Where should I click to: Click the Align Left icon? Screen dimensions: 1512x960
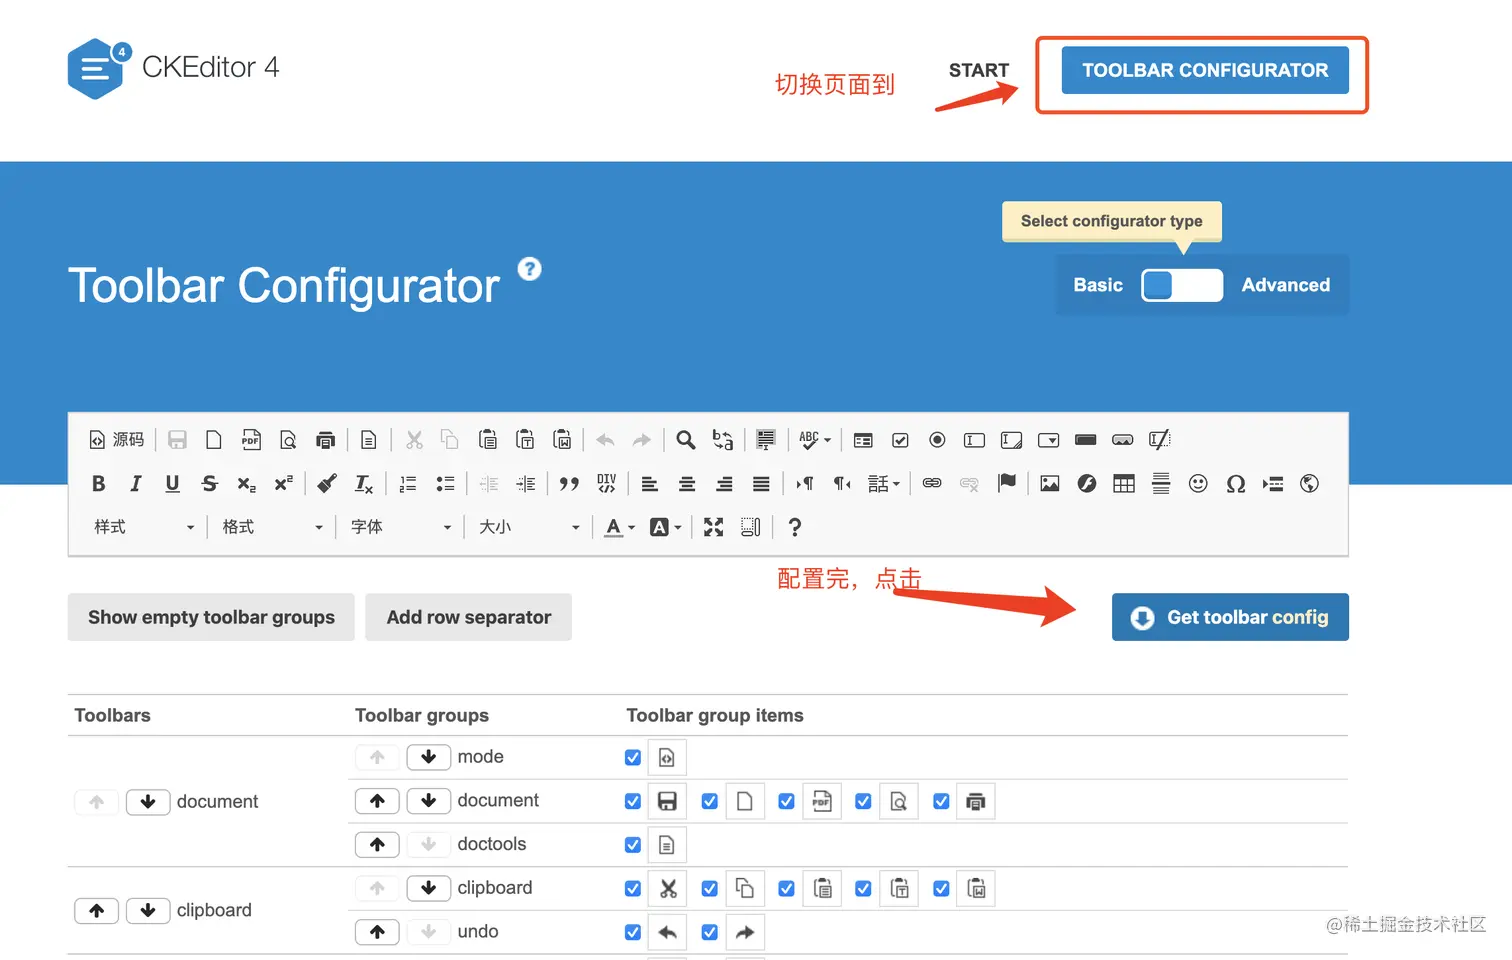(x=650, y=484)
